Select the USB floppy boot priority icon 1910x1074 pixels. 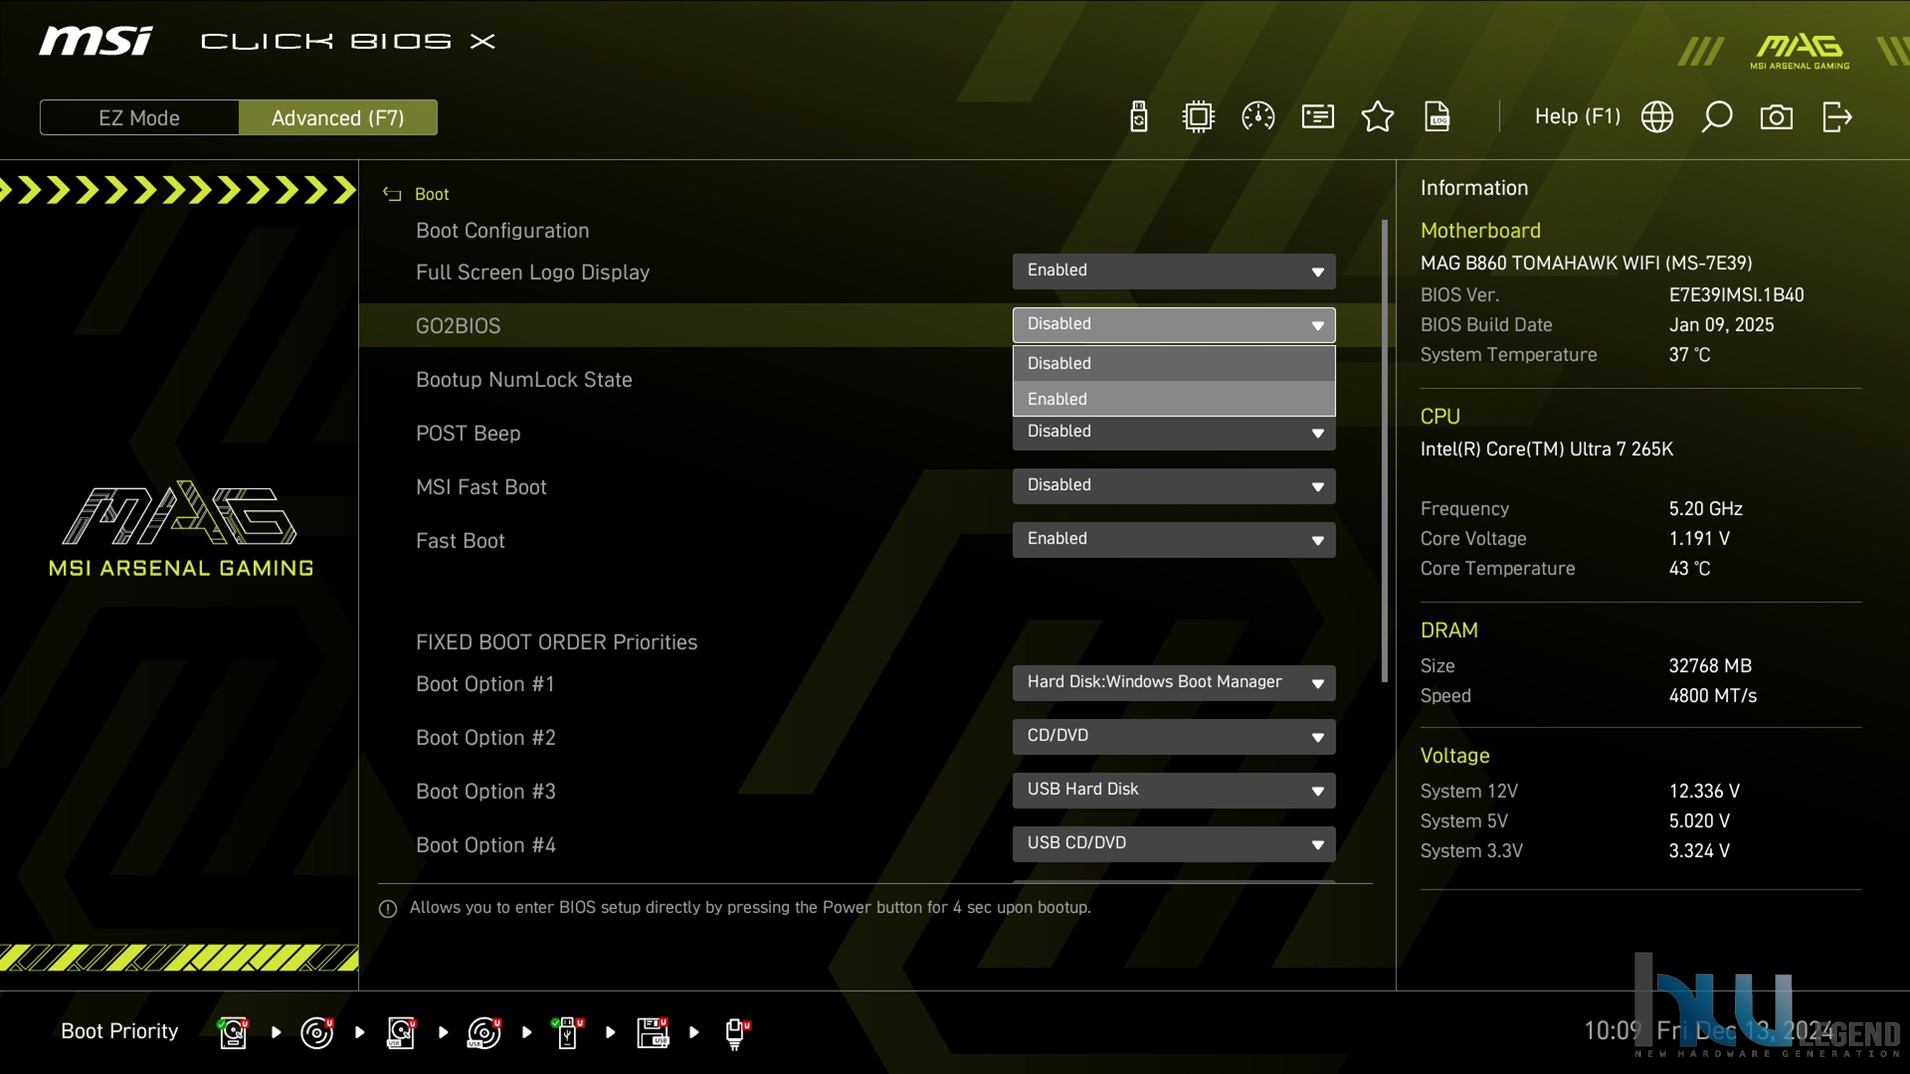(652, 1032)
